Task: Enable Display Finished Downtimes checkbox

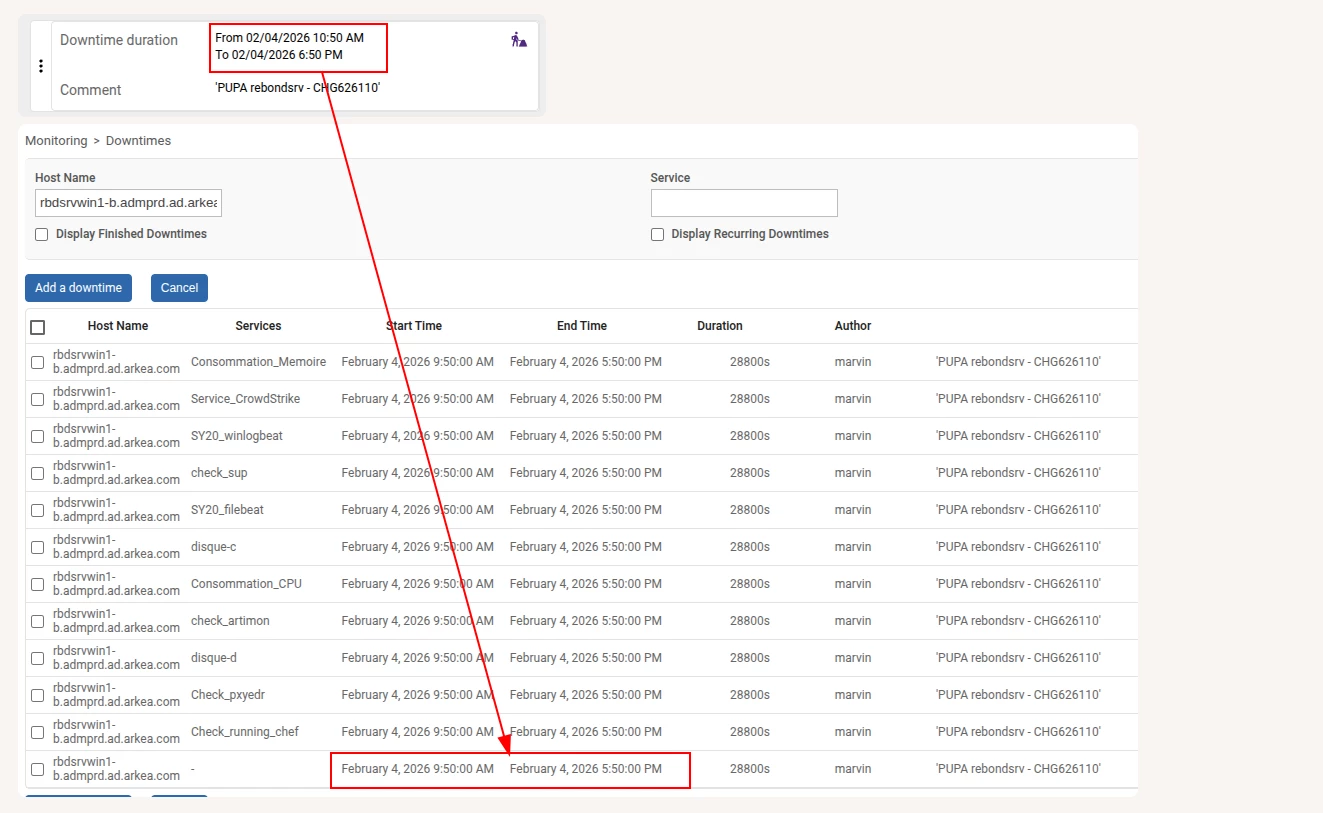Action: click(x=42, y=234)
